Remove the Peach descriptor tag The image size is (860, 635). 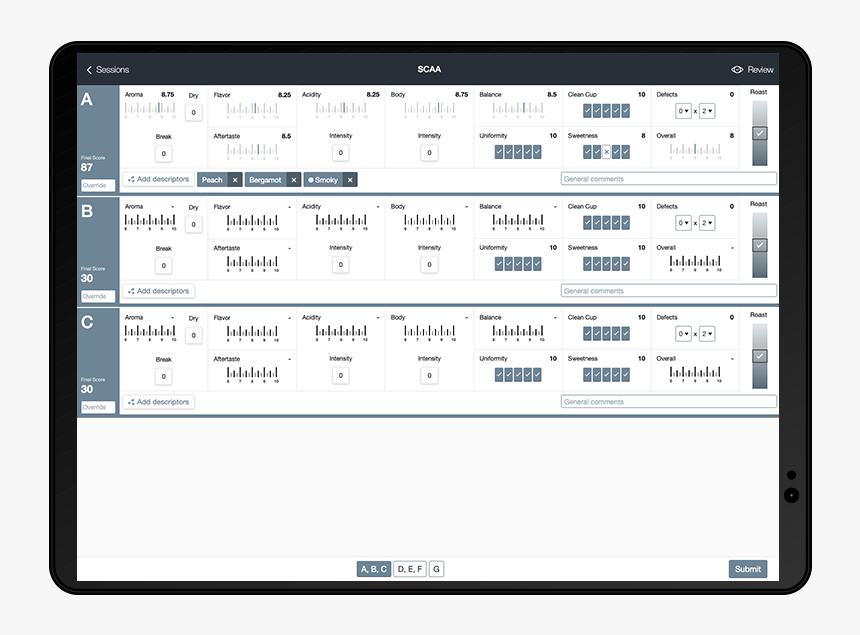[235, 180]
